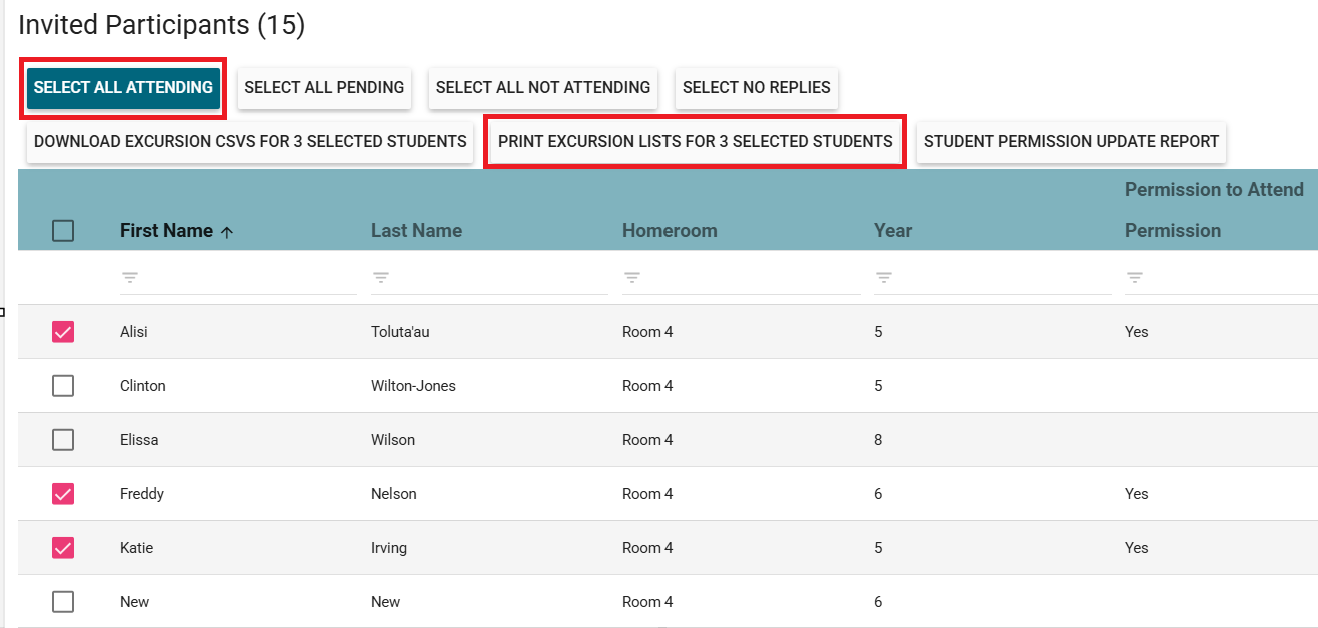Click the Year column filter icon
The image size is (1318, 628).
883,278
